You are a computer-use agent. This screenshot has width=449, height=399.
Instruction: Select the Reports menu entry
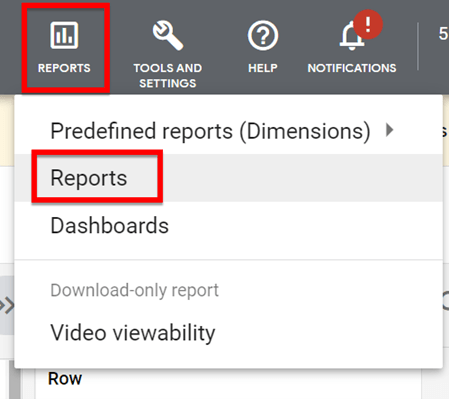click(229, 178)
